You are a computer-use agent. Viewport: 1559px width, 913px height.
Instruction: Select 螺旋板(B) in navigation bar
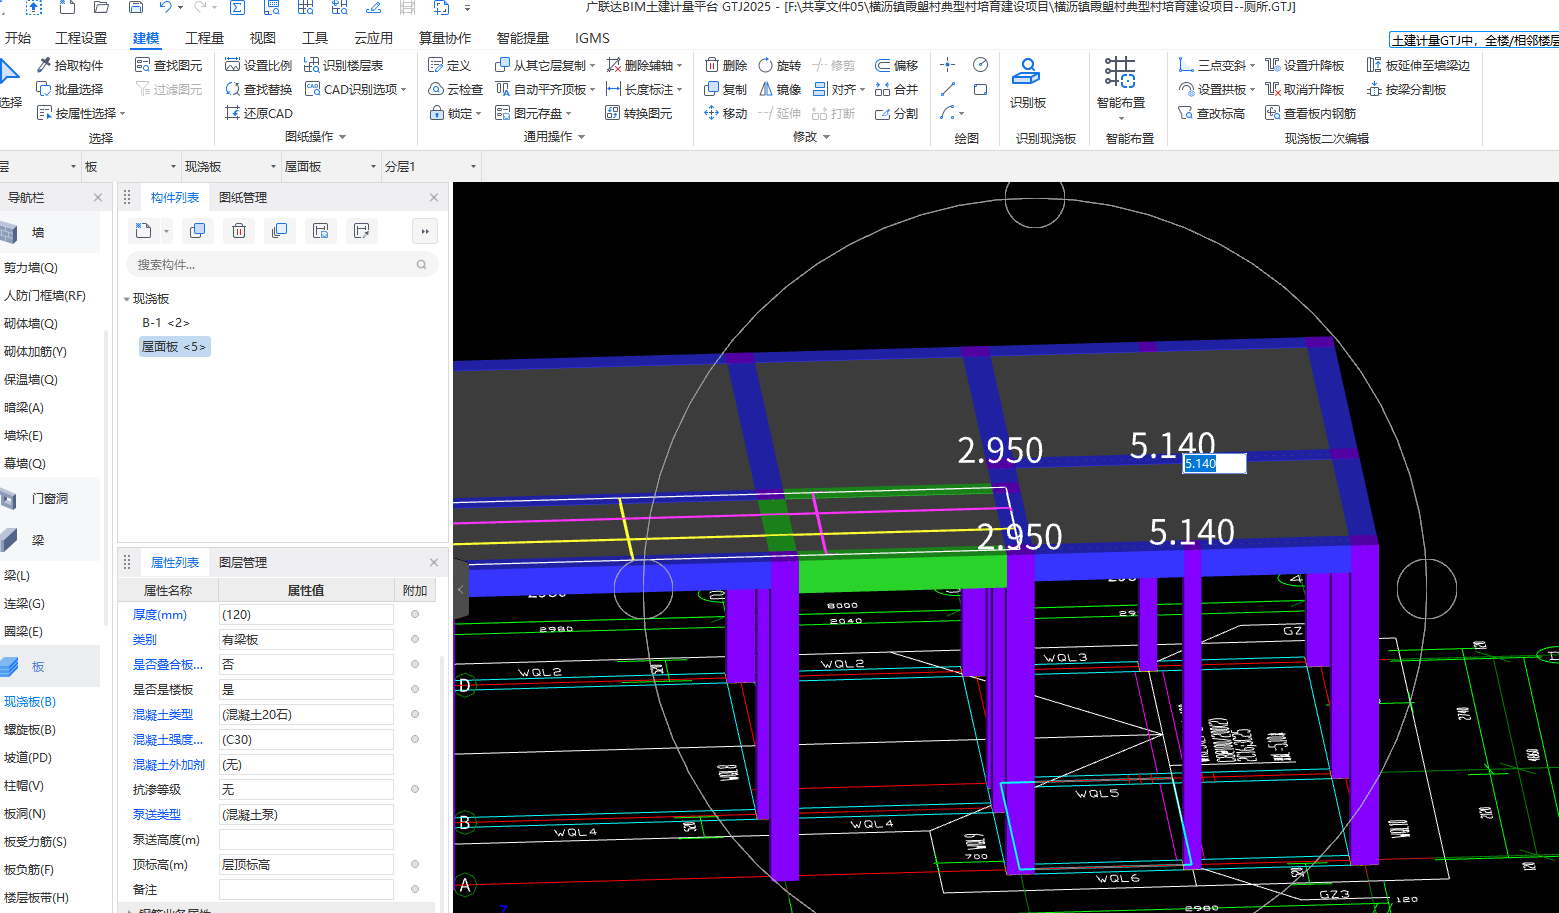point(30,730)
